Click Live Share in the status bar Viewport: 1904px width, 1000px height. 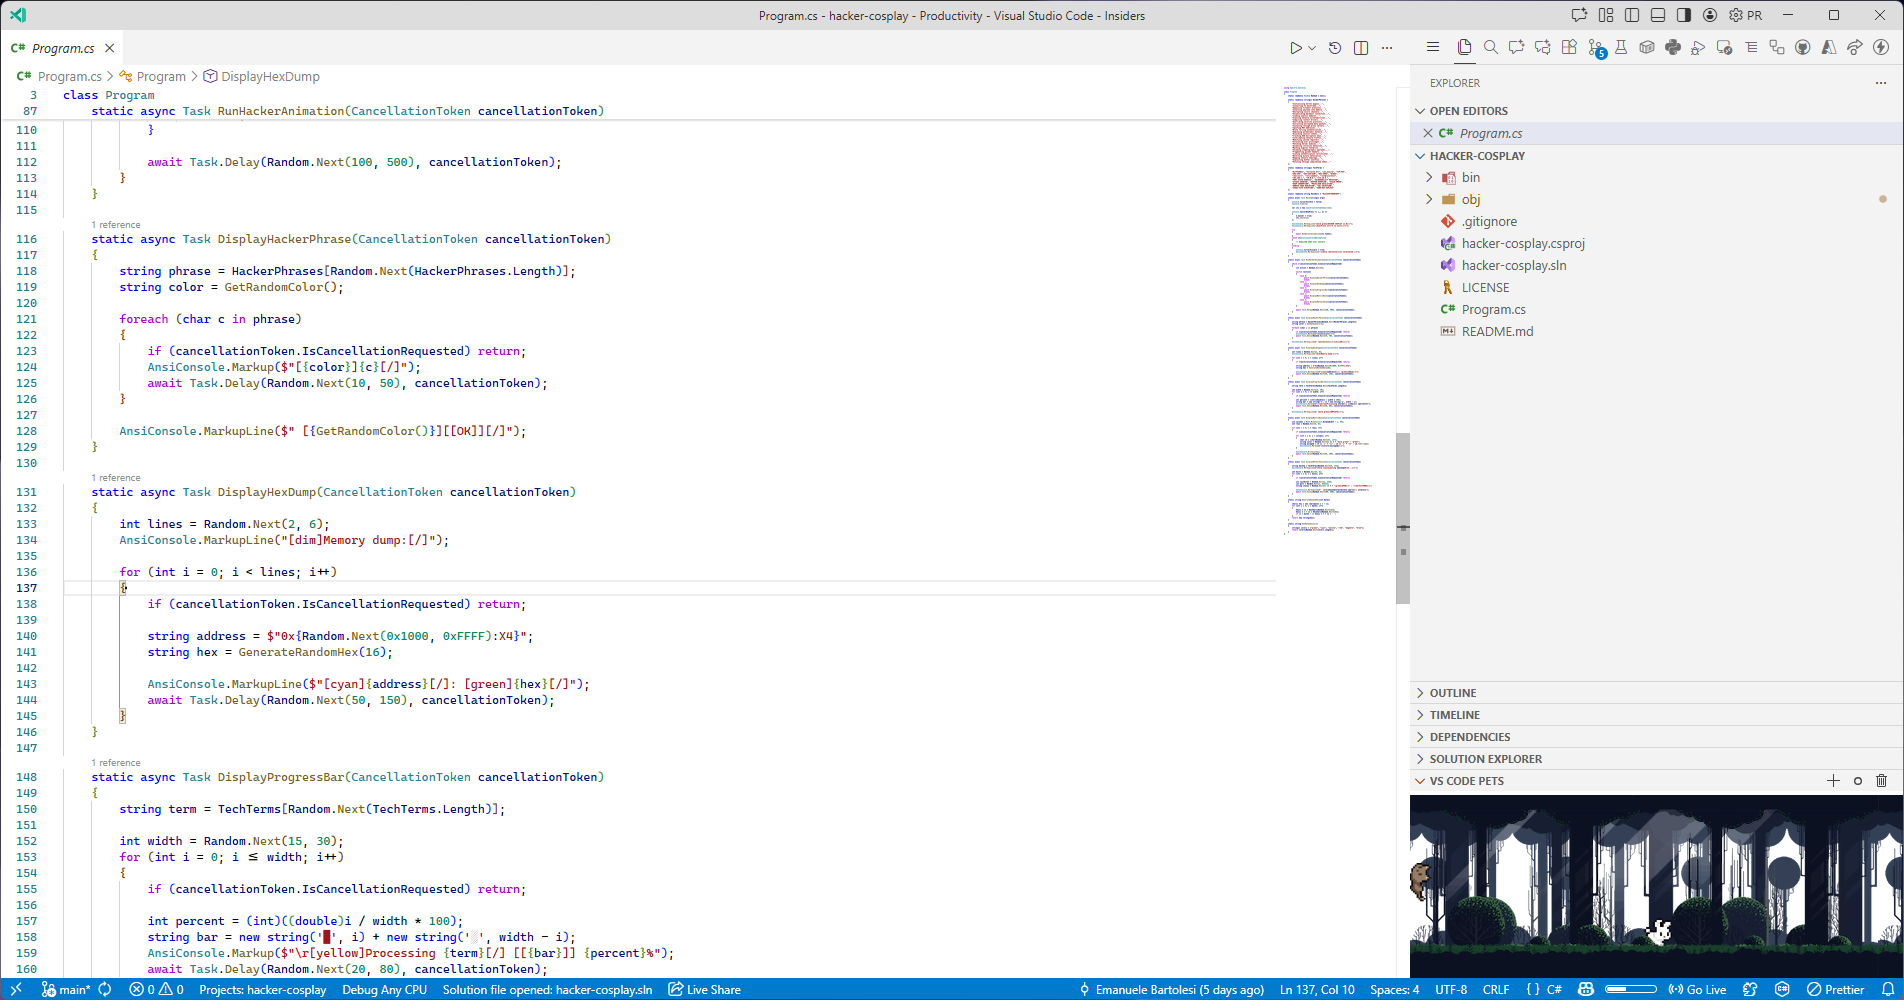click(705, 989)
